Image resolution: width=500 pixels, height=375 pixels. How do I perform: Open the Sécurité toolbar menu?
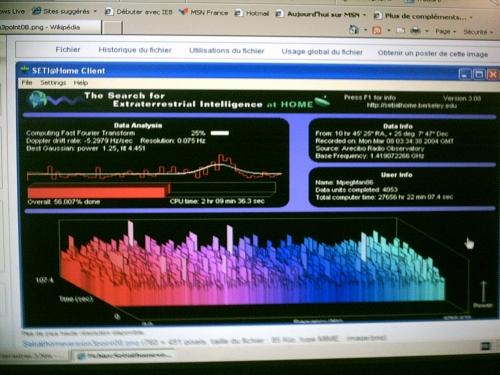(478, 32)
